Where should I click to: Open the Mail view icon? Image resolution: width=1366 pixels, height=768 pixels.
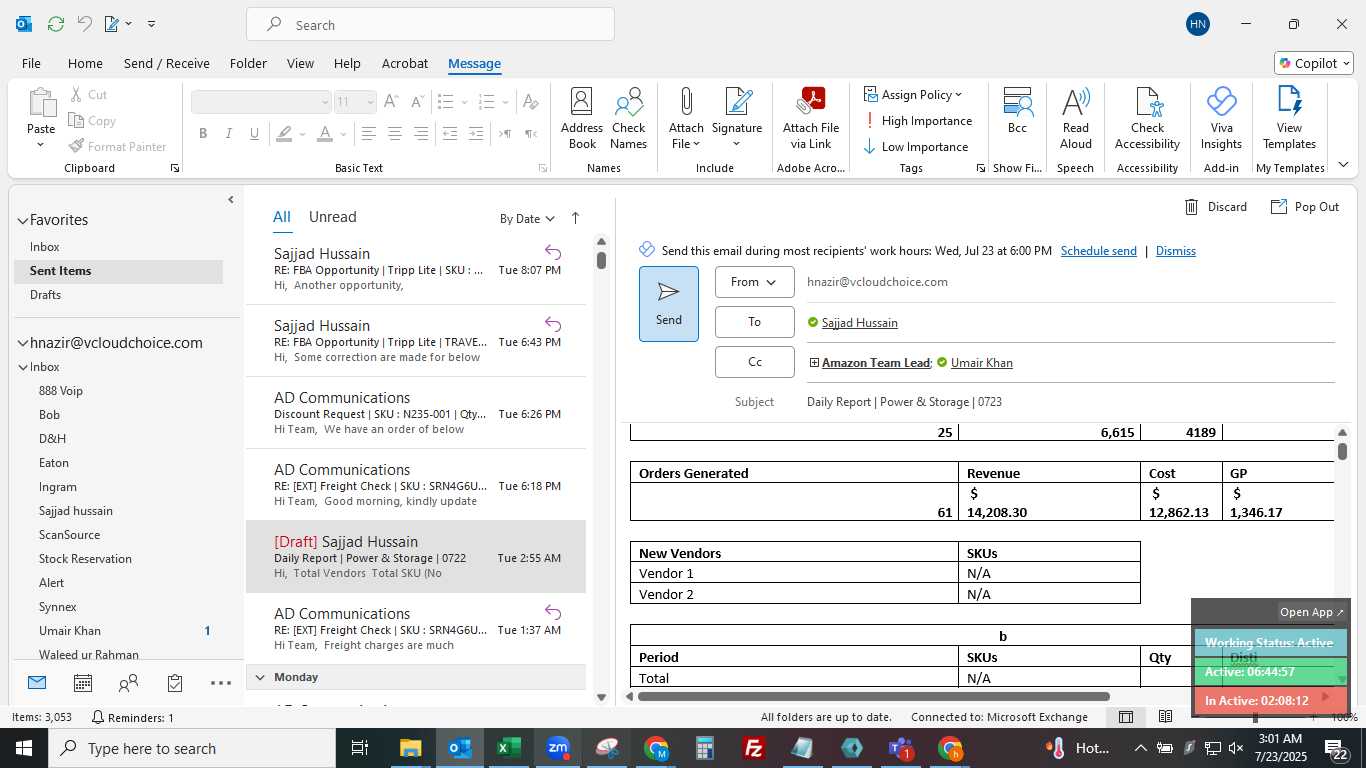(x=37, y=683)
